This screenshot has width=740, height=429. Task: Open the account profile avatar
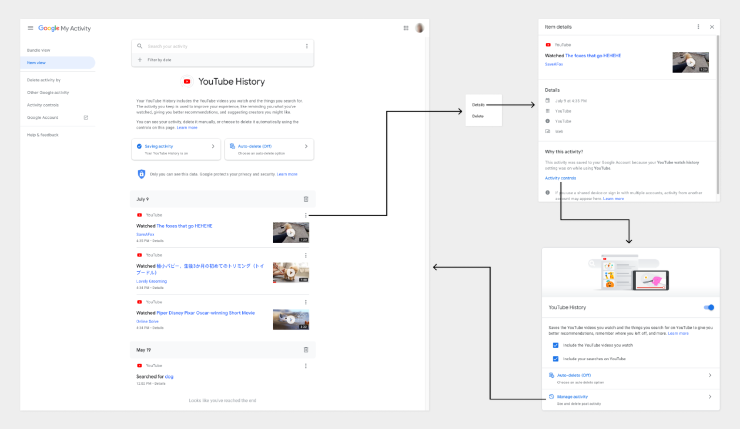tap(419, 28)
